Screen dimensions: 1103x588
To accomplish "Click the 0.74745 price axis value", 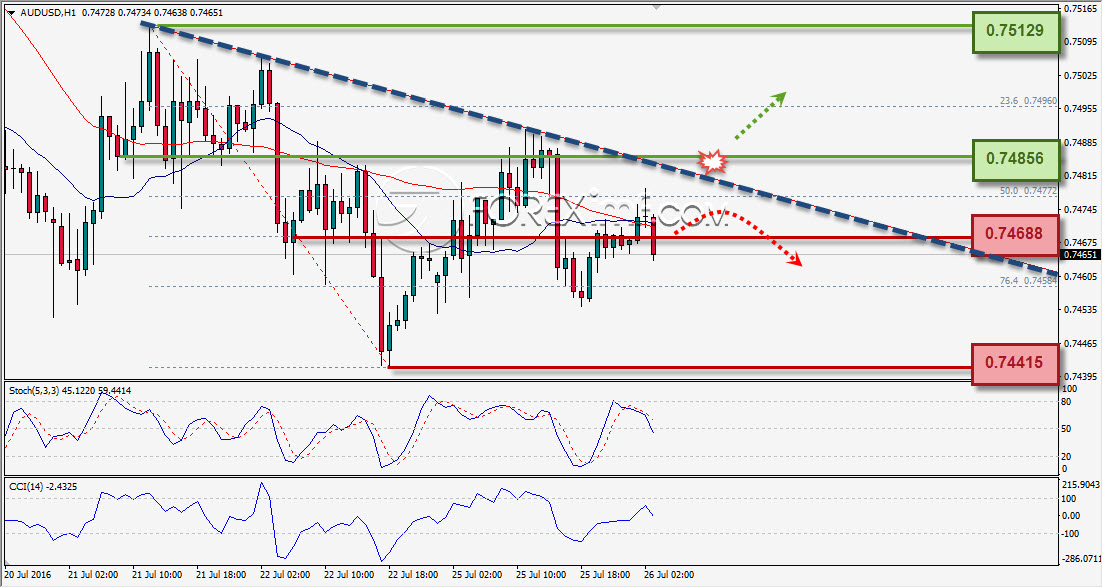I will click(1082, 210).
